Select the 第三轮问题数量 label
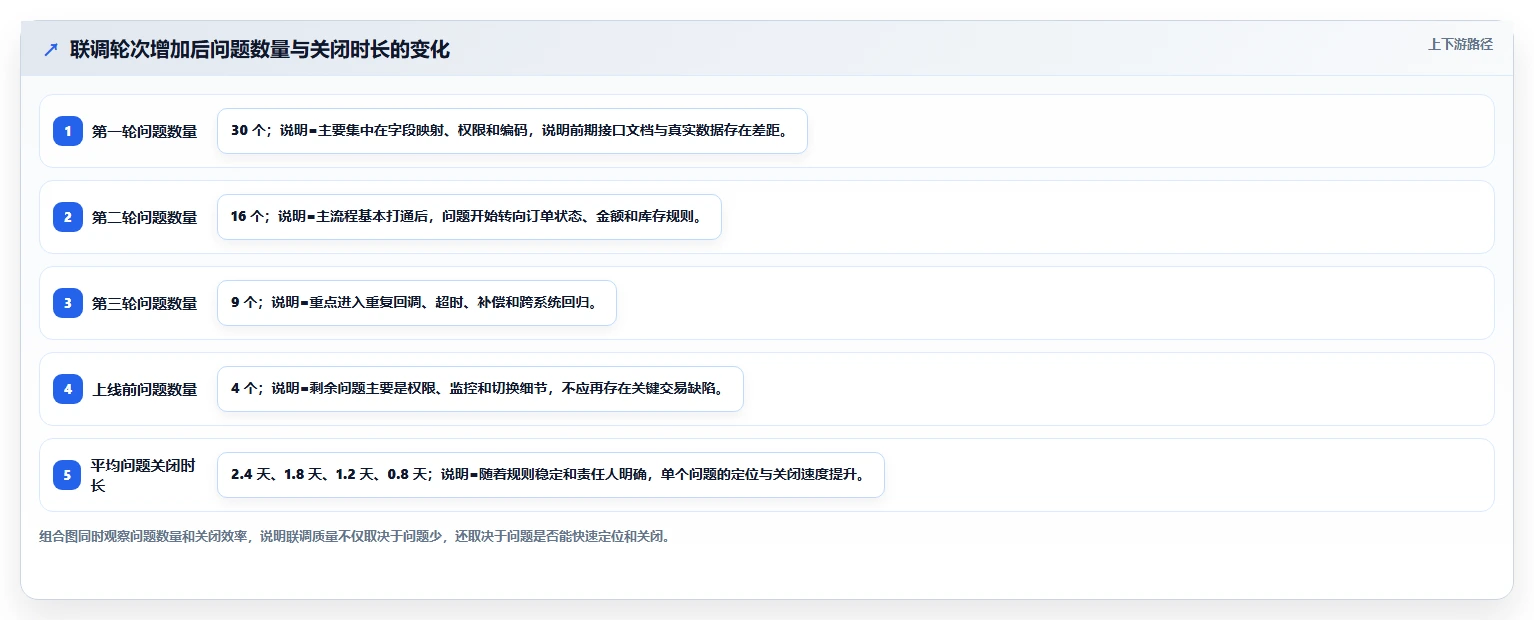Image resolution: width=1534 pixels, height=620 pixels. [144, 303]
